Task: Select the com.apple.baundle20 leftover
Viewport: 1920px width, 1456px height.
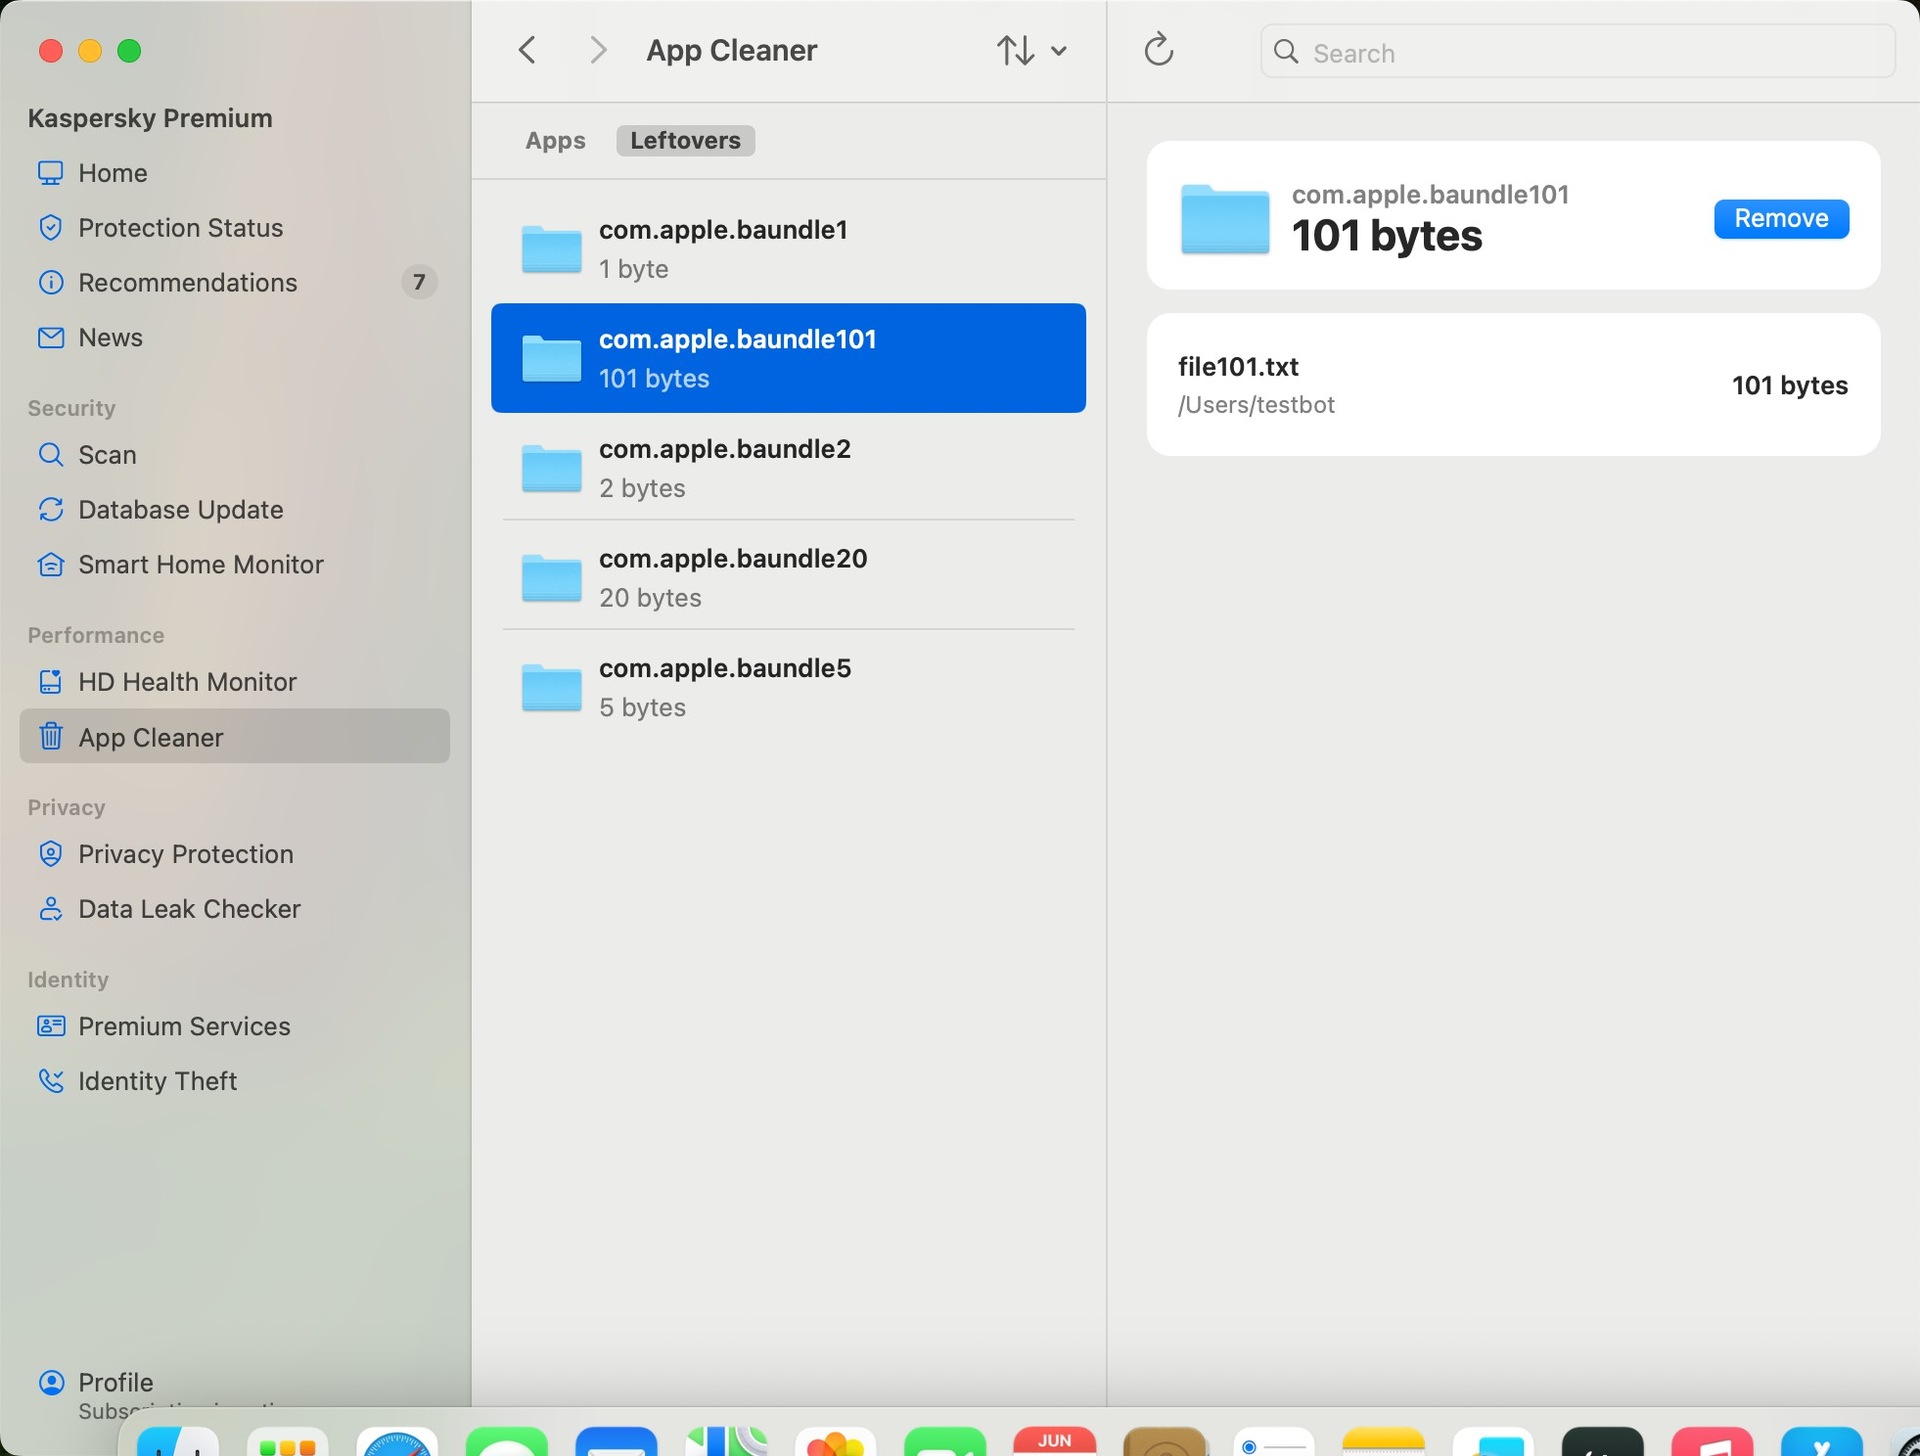Action: click(788, 577)
